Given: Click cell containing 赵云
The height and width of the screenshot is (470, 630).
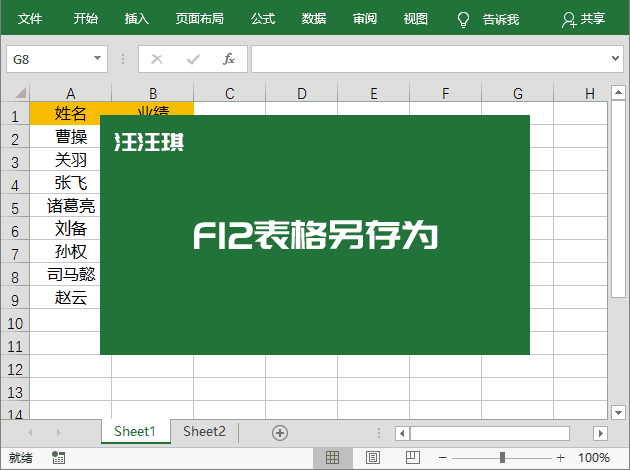Looking at the screenshot, I should [65, 298].
